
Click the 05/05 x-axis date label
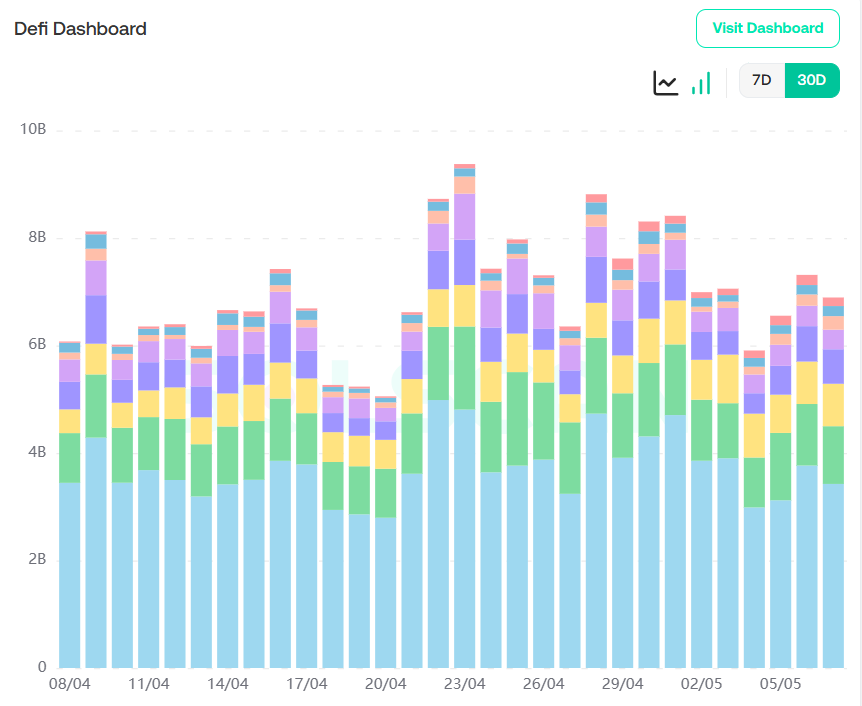[780, 685]
